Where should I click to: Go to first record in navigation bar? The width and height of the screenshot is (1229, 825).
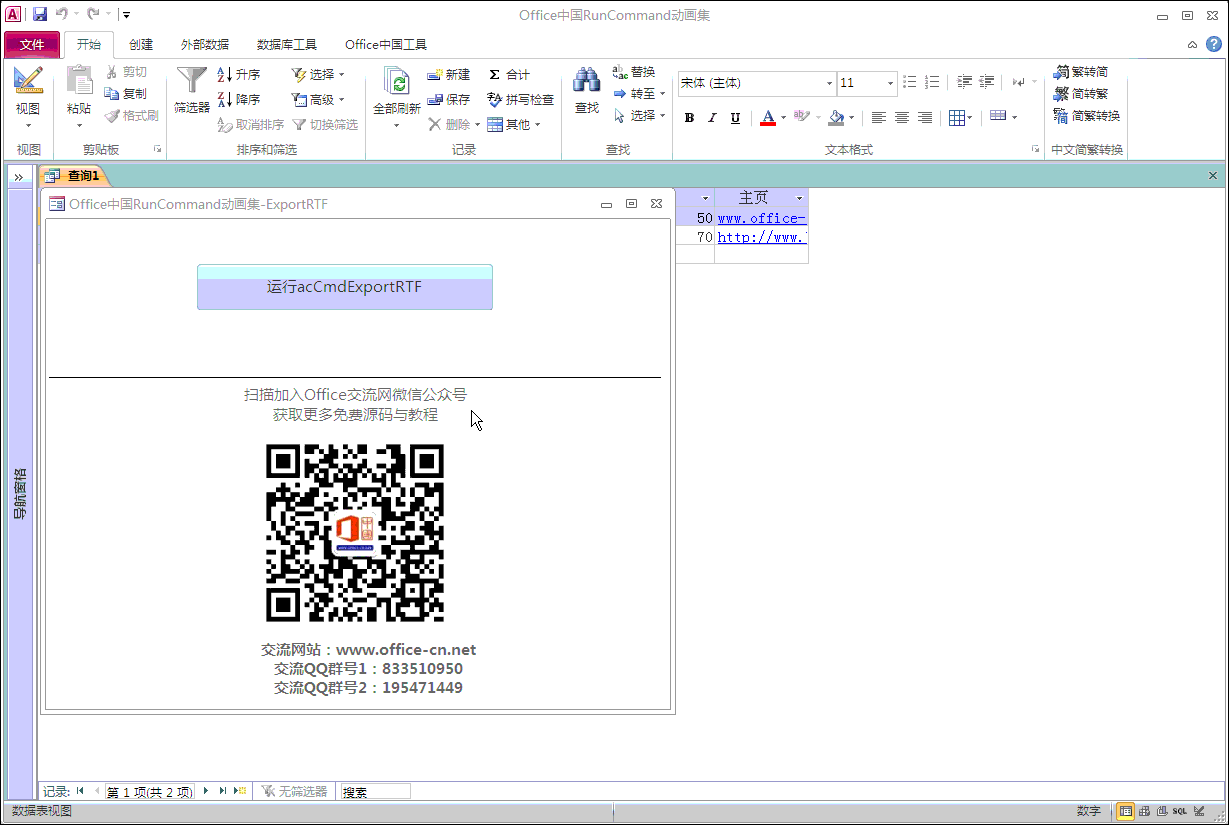point(80,791)
